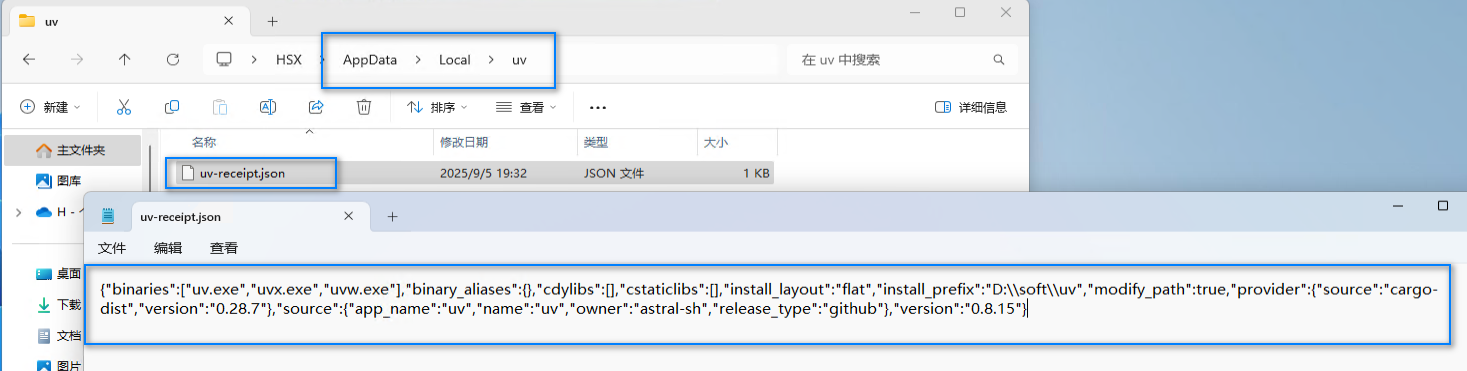The height and width of the screenshot is (371, 1467).
Task: Click the 2025/9/5 19:32 date cell
Action: [x=483, y=173]
